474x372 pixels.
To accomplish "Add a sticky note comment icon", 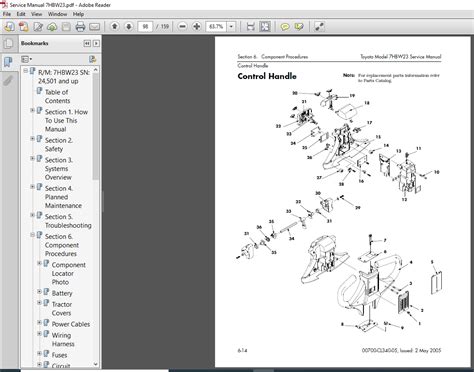I will (285, 26).
